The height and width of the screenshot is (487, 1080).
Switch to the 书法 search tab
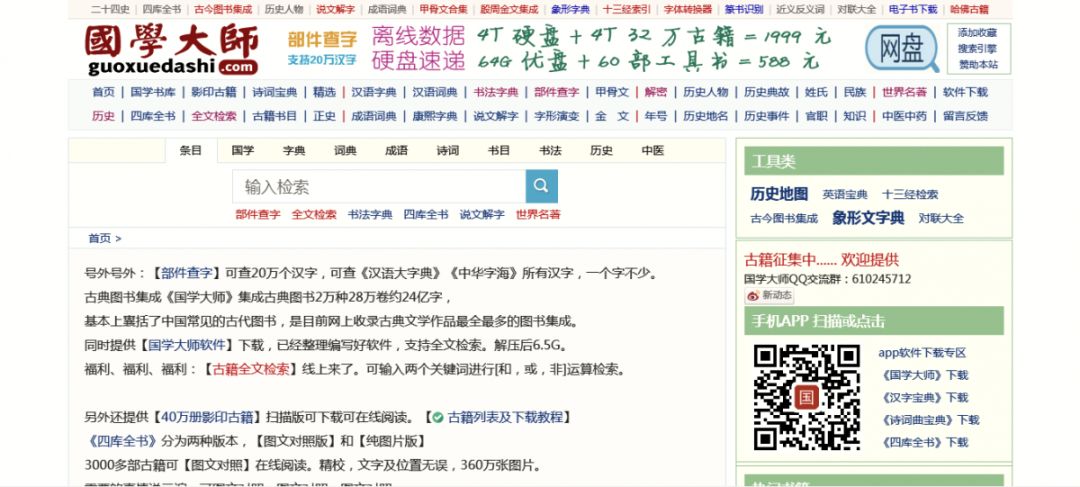(x=550, y=151)
